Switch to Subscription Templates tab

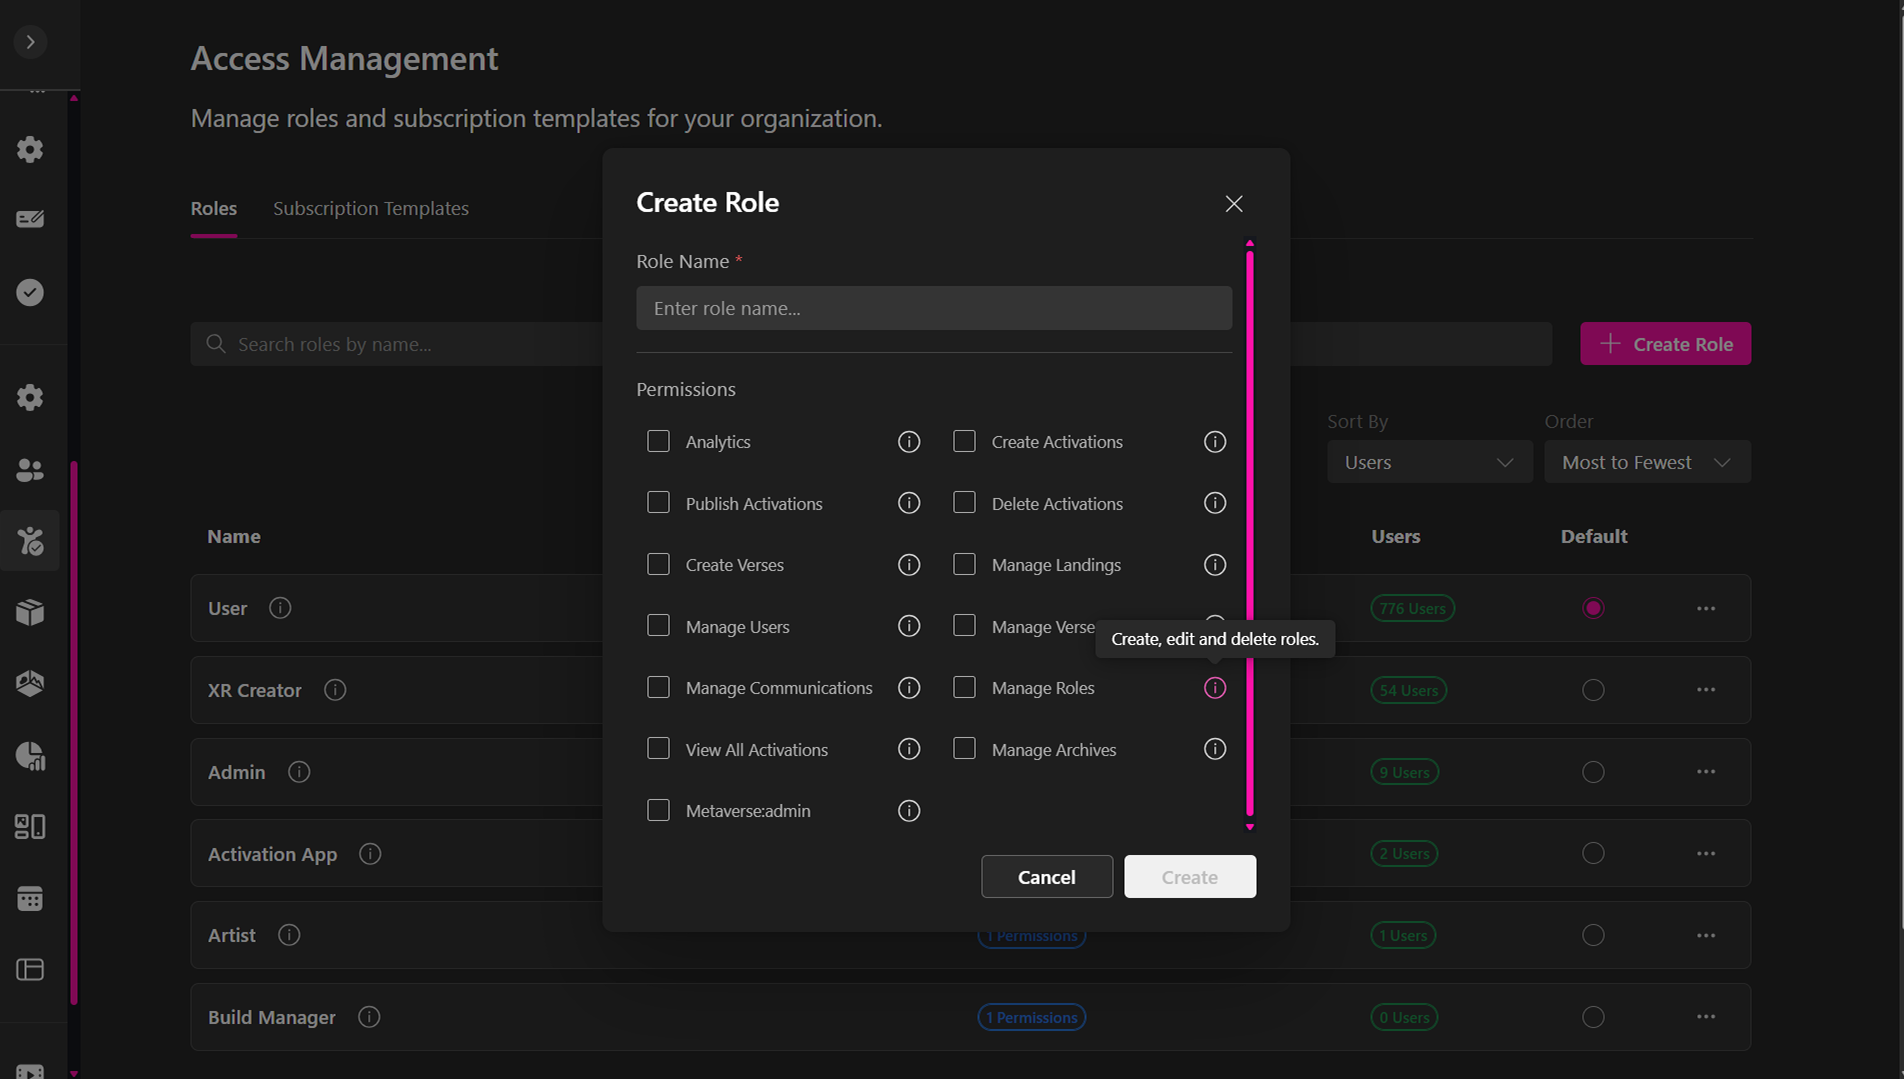coord(370,208)
